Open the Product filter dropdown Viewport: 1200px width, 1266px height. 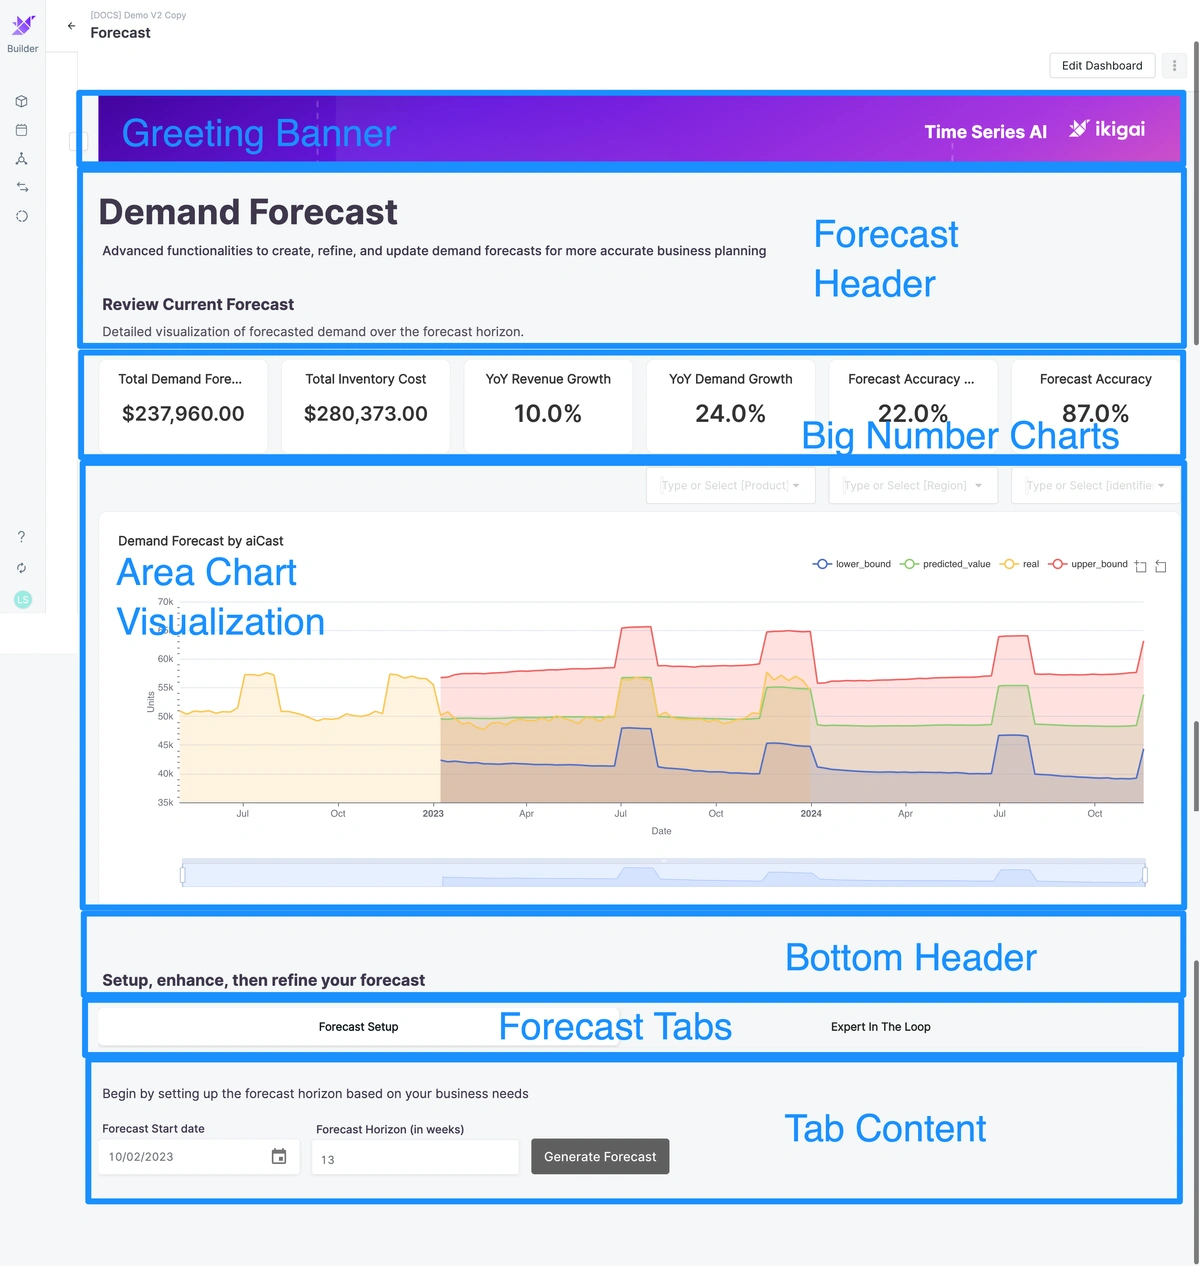pyautogui.click(x=731, y=486)
